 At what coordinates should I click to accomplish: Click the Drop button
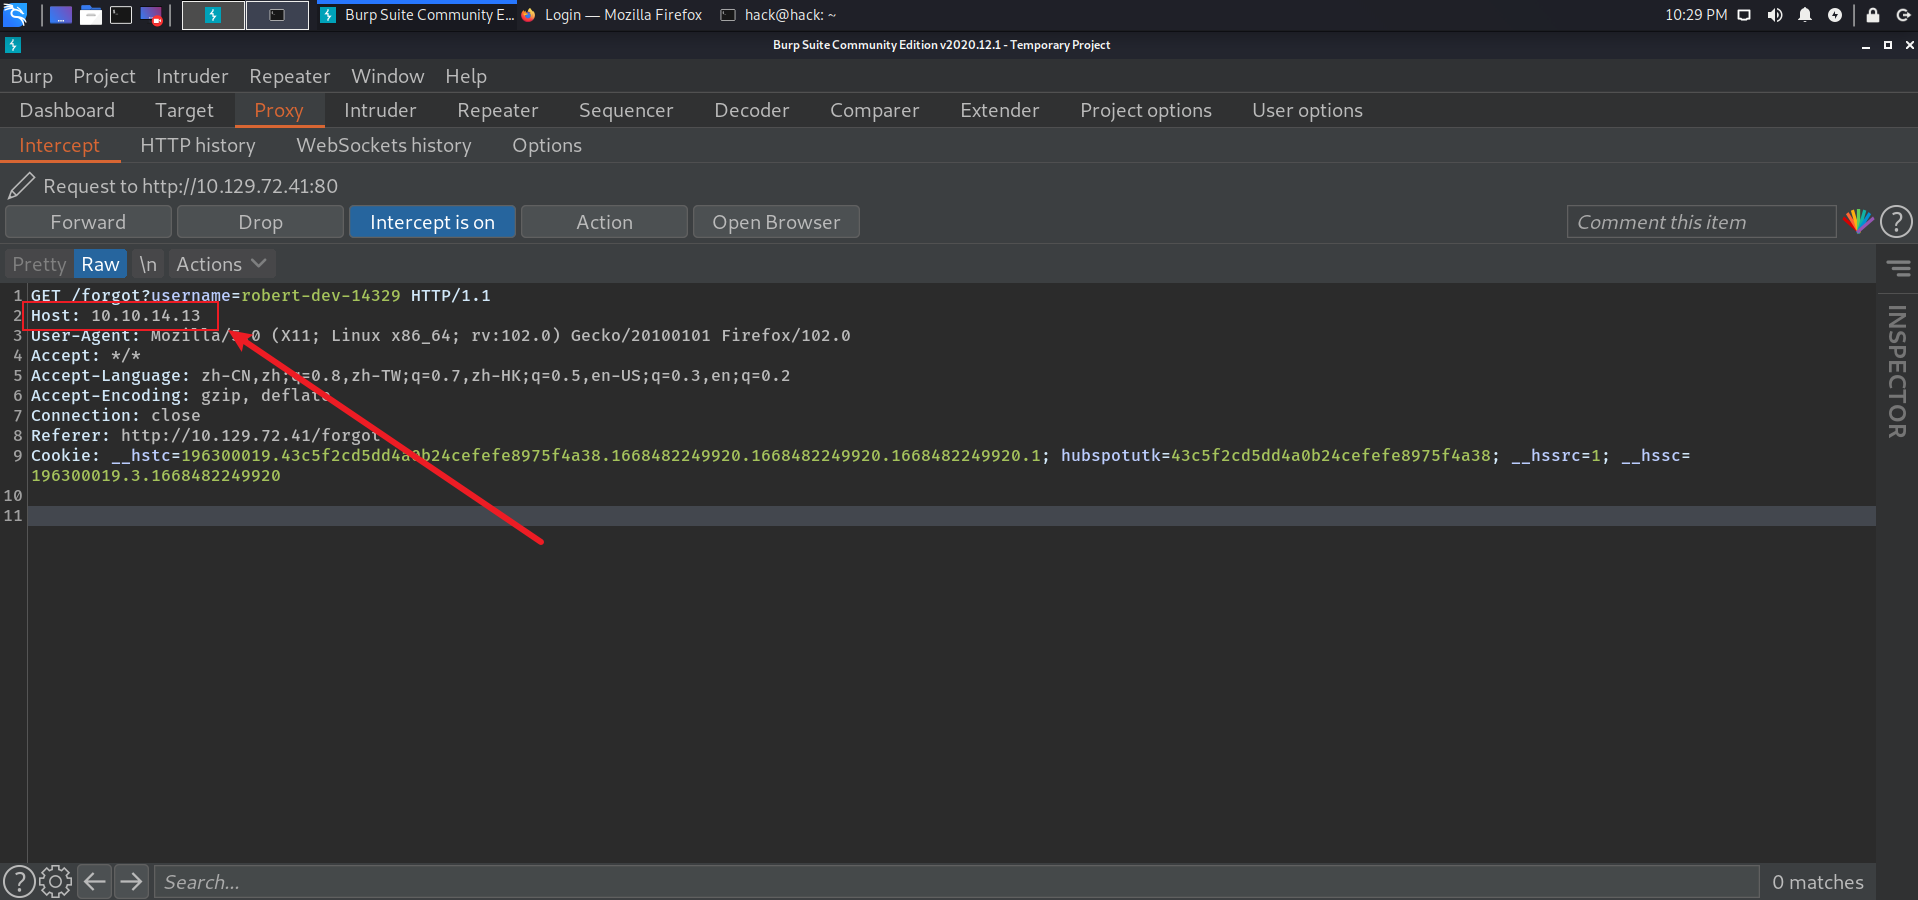[260, 222]
